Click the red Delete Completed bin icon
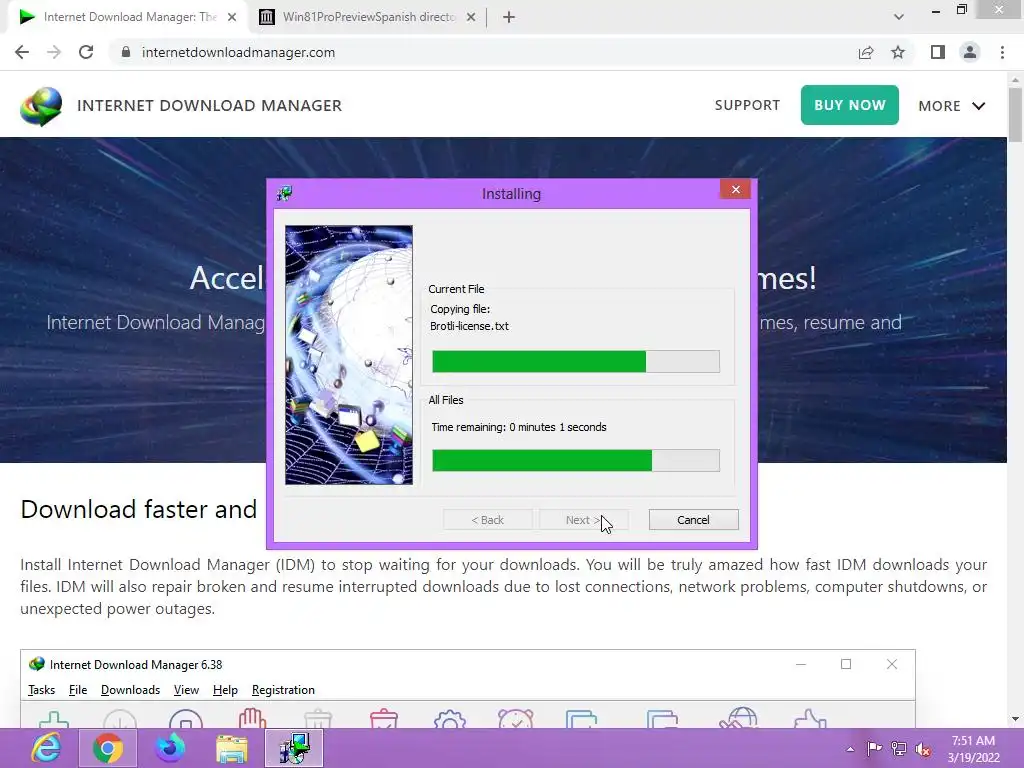This screenshot has width=1024, height=768. pyautogui.click(x=384, y=718)
